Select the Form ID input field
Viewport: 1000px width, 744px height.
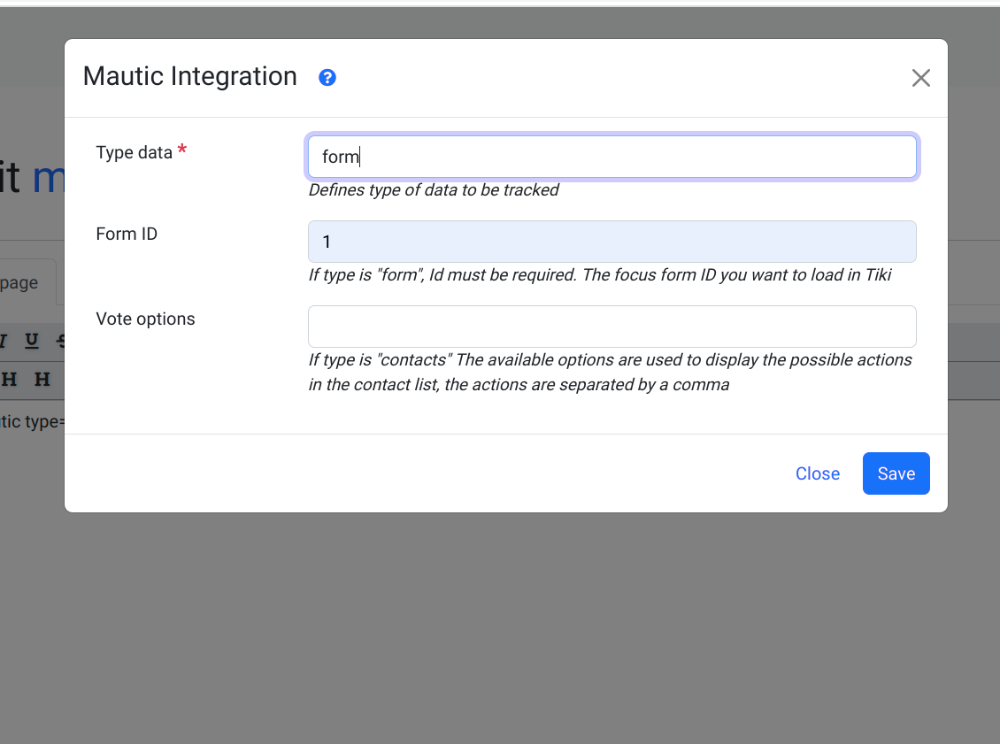tap(612, 242)
